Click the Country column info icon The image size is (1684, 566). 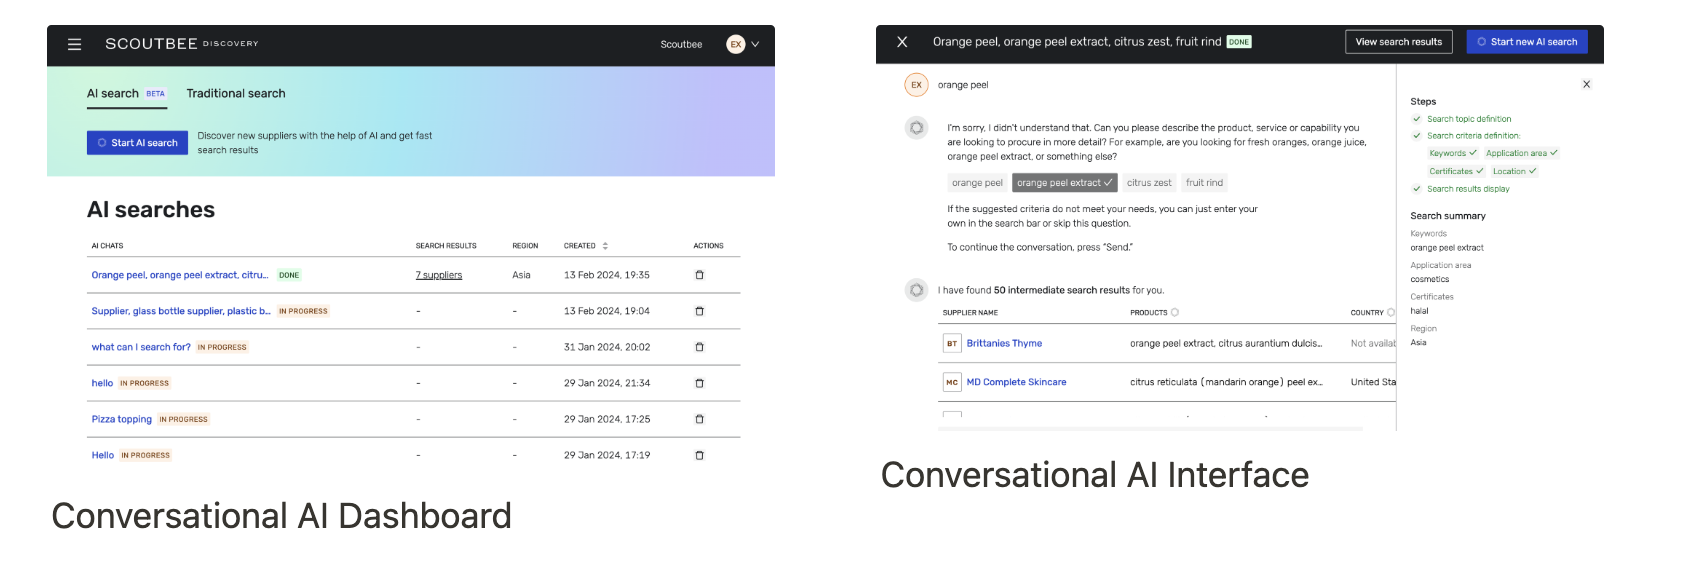(x=1391, y=312)
